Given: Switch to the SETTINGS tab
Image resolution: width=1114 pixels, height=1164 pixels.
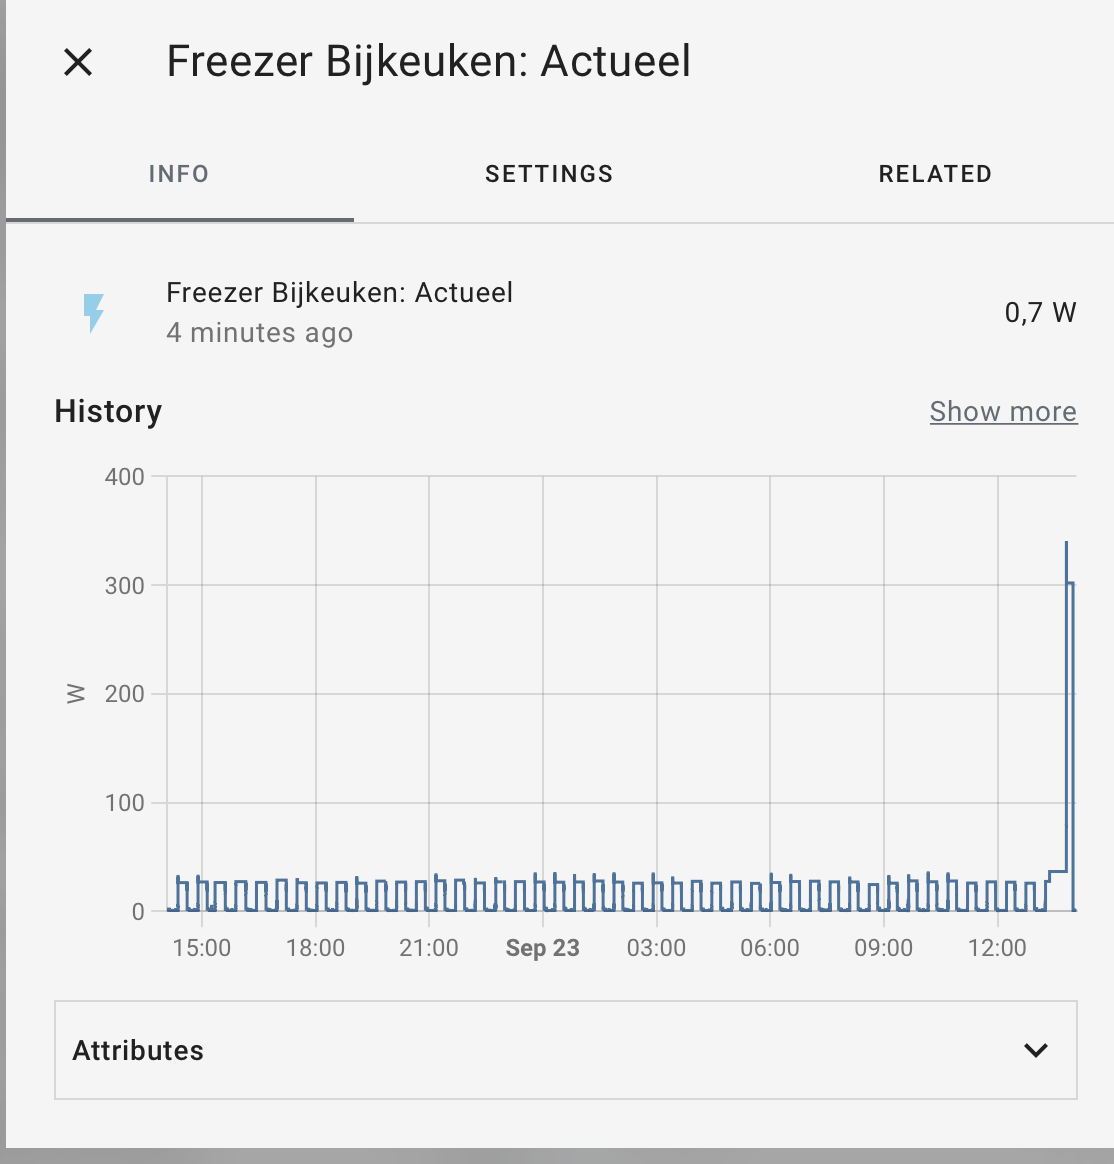Looking at the screenshot, I should pyautogui.click(x=549, y=173).
